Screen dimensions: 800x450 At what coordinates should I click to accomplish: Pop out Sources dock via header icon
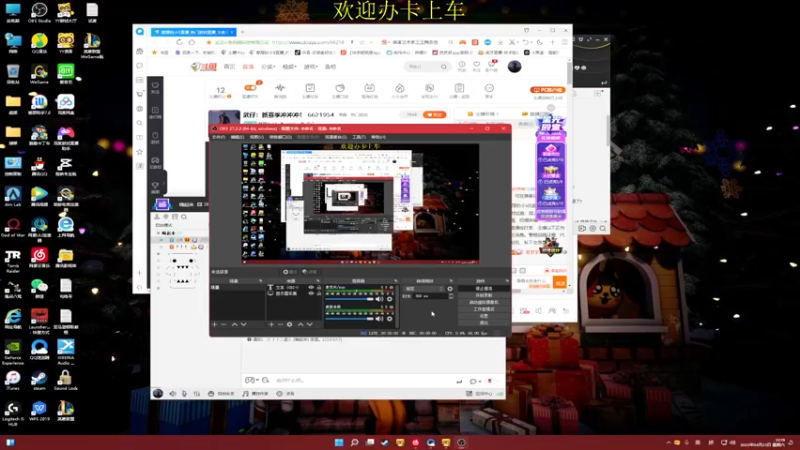pyautogui.click(x=318, y=281)
